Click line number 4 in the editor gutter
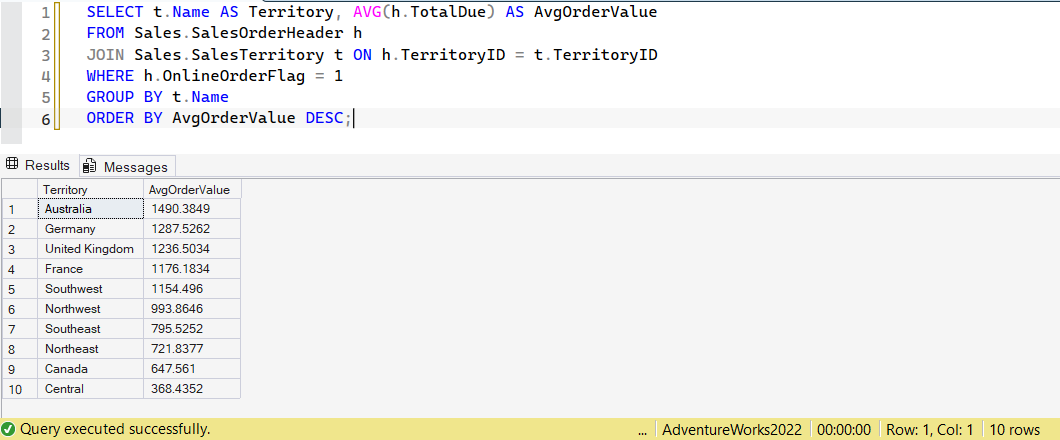 (x=46, y=76)
